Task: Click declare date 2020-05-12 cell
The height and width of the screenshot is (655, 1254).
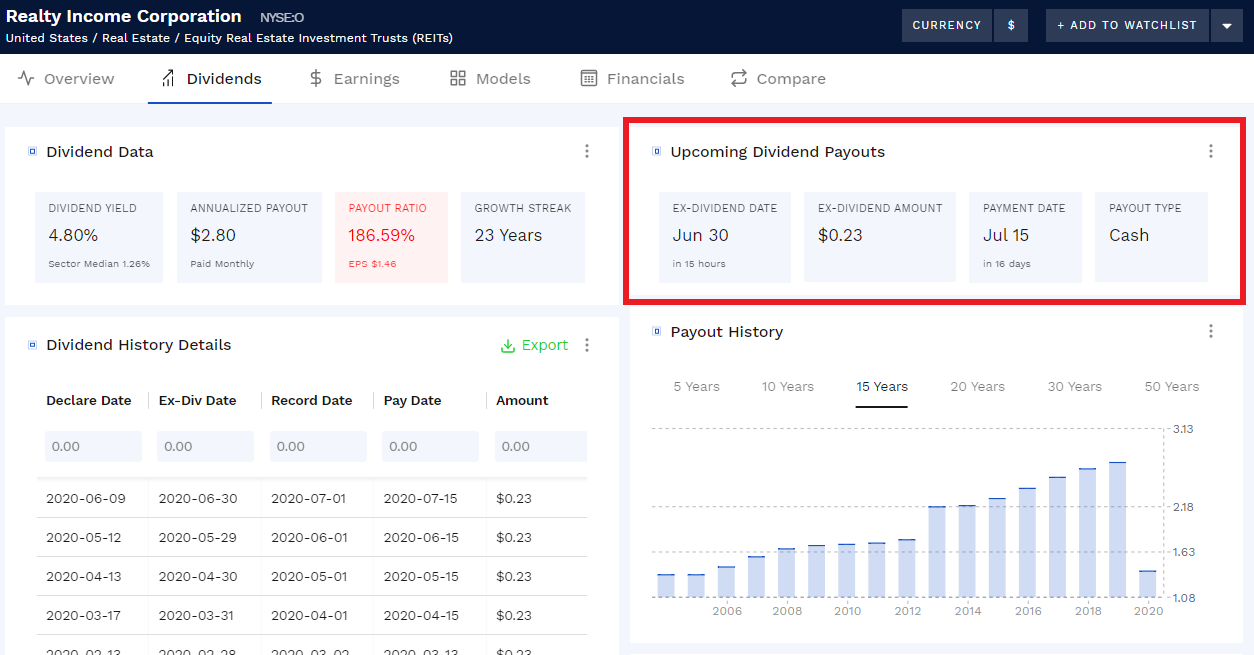Action: [x=84, y=537]
